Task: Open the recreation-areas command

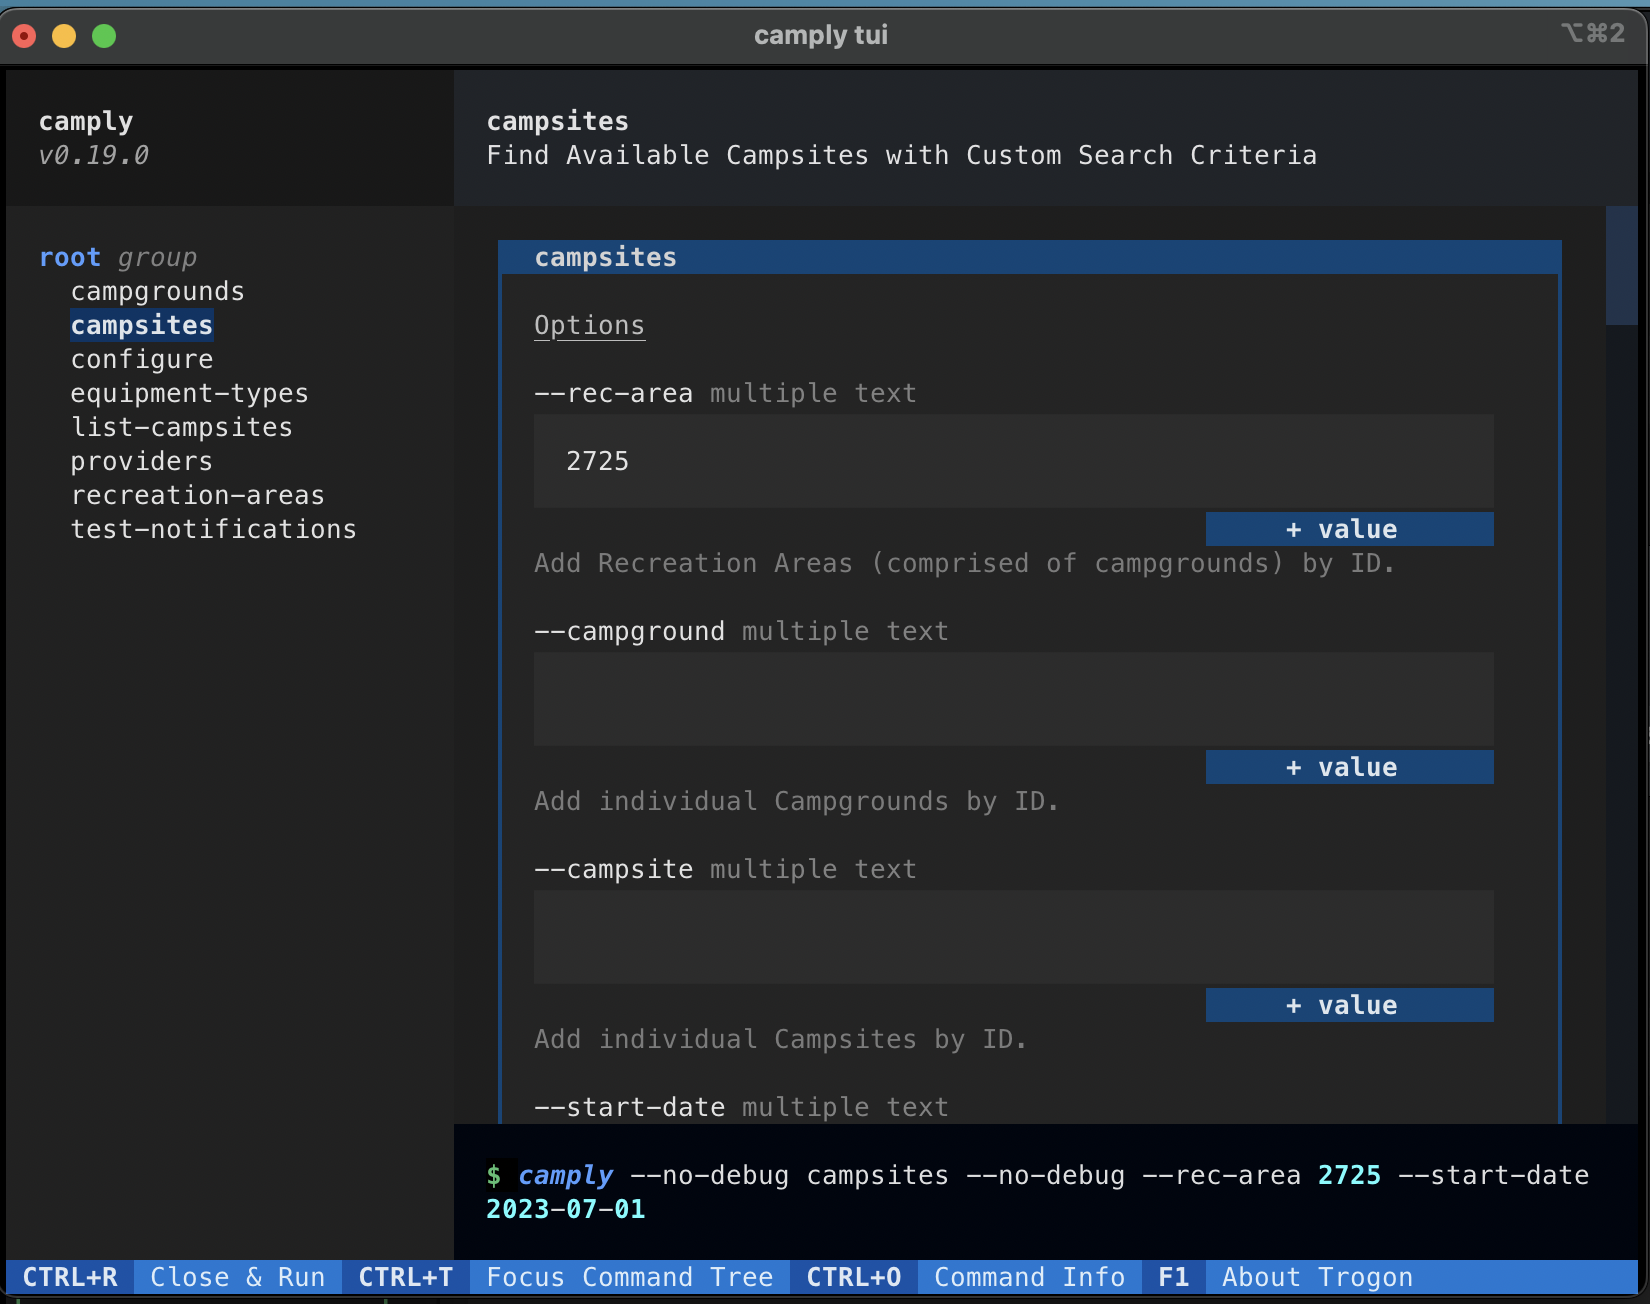Action: point(197,495)
